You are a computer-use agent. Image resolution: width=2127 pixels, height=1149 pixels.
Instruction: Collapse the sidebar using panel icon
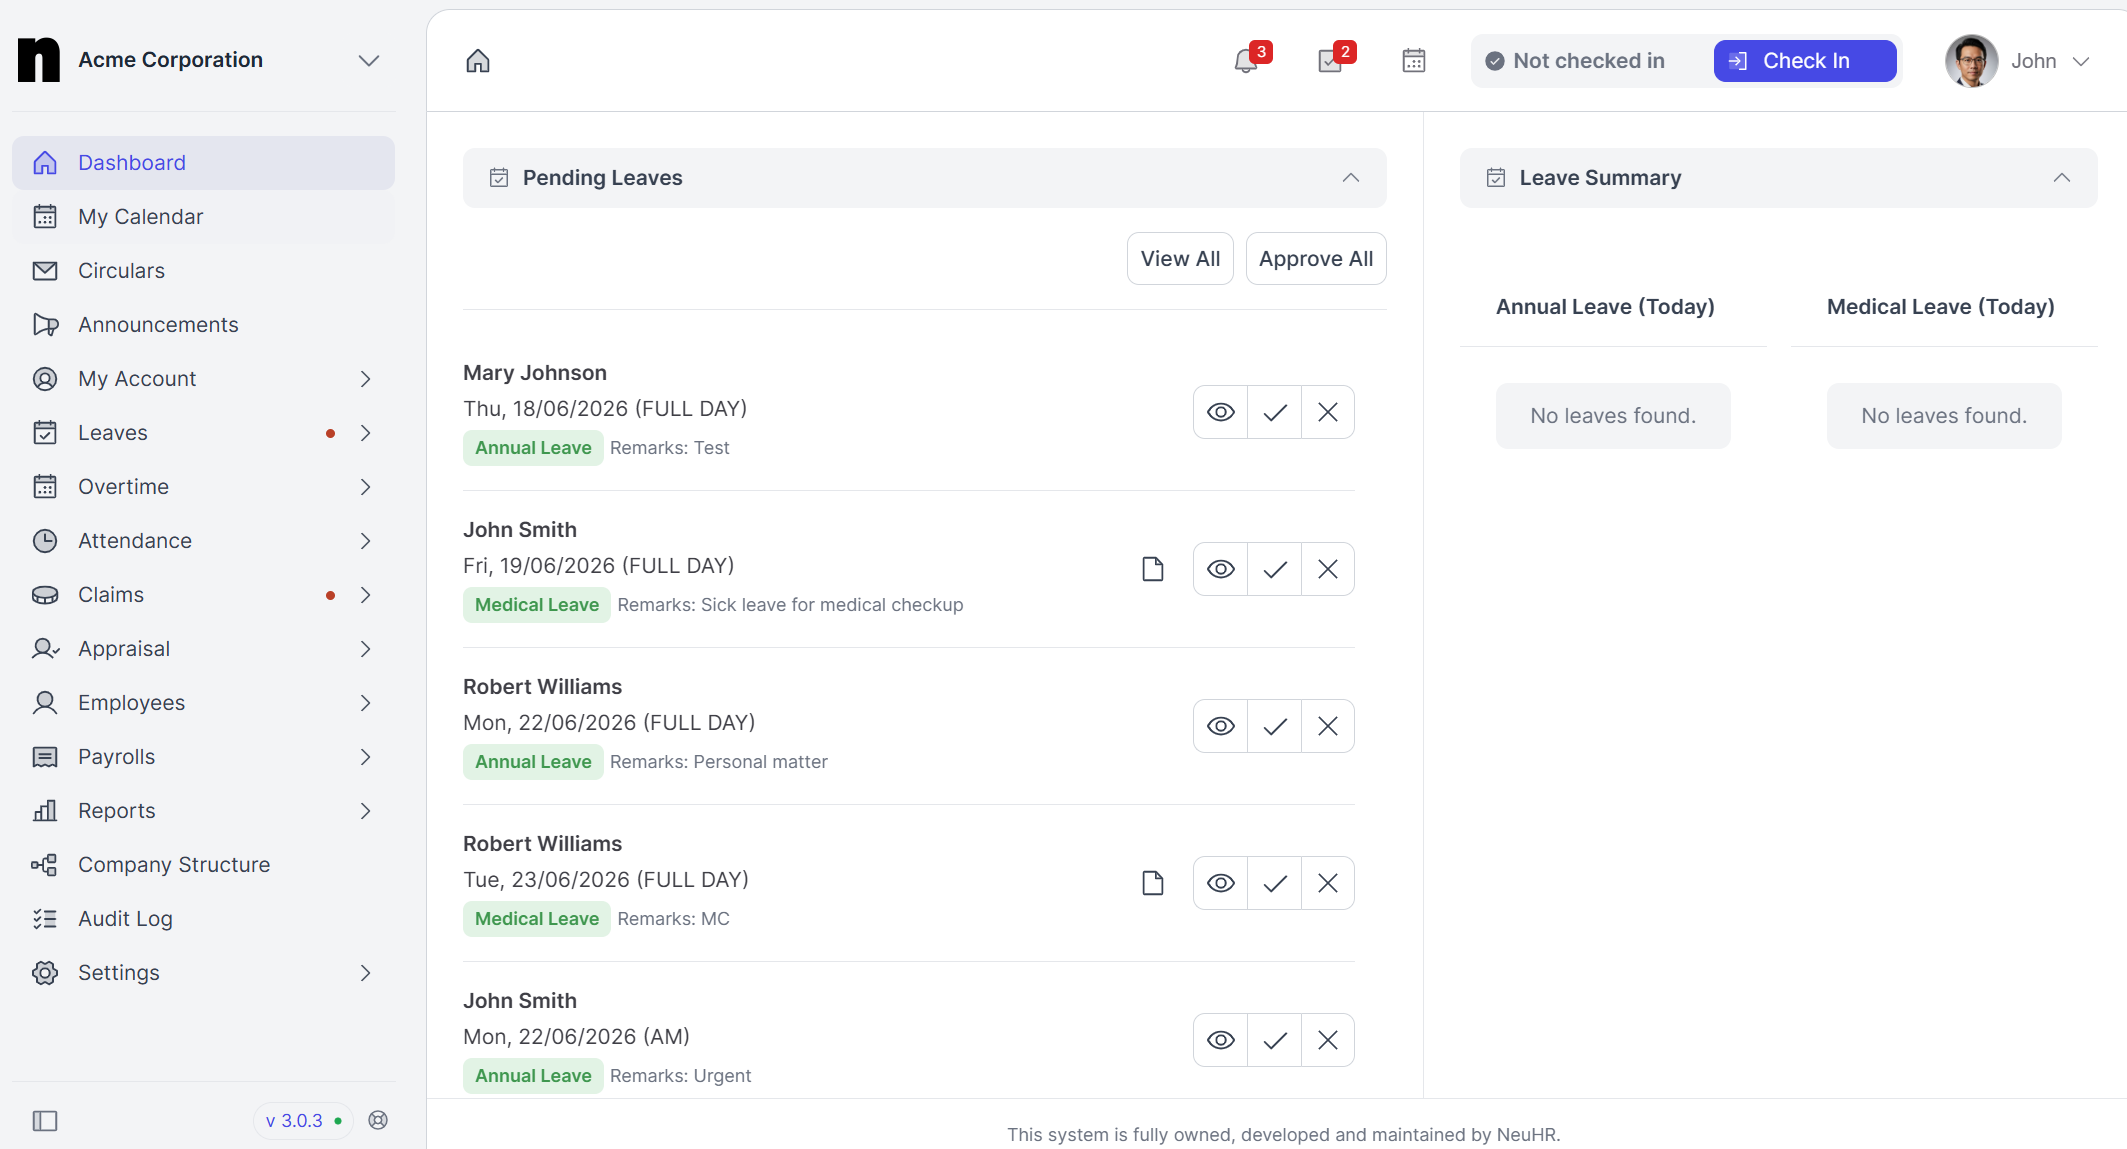[45, 1121]
